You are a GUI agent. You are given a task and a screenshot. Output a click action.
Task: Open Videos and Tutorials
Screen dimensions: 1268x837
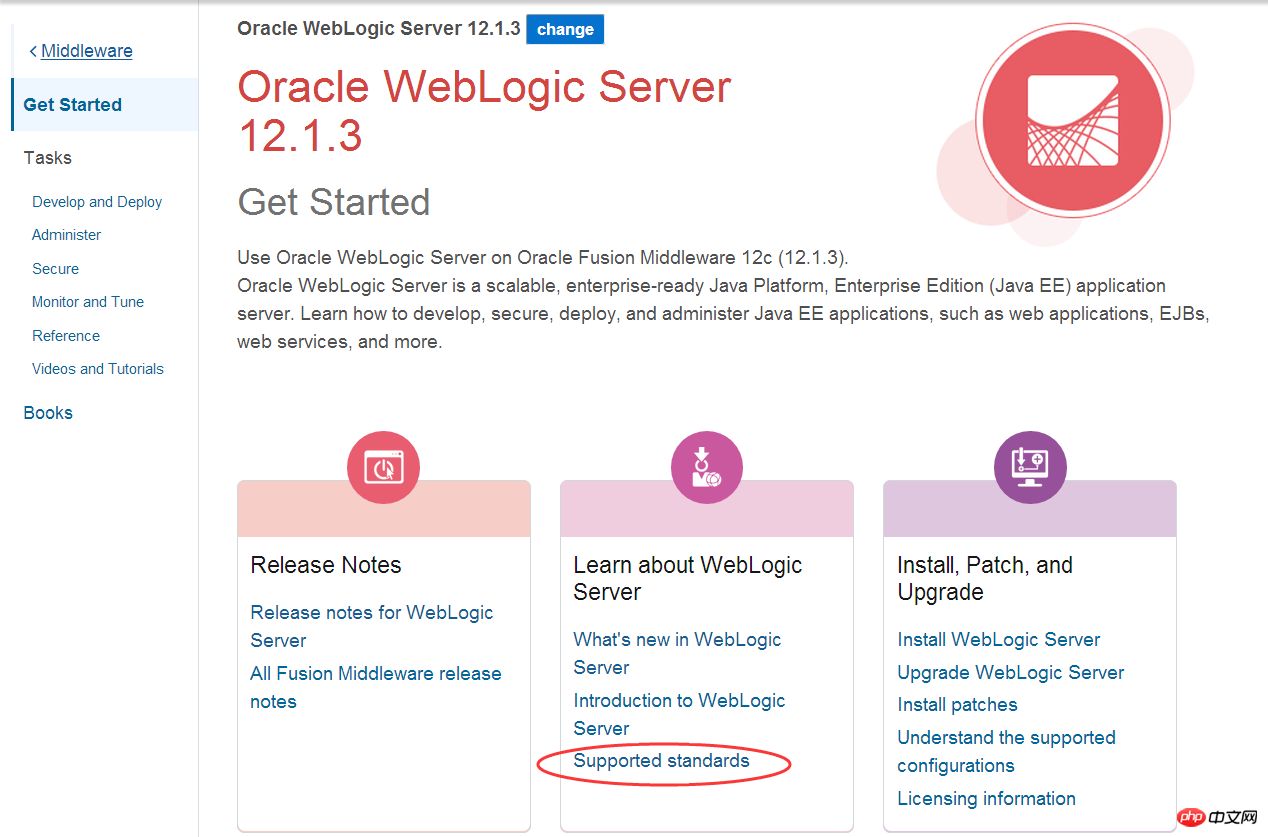pyautogui.click(x=98, y=369)
